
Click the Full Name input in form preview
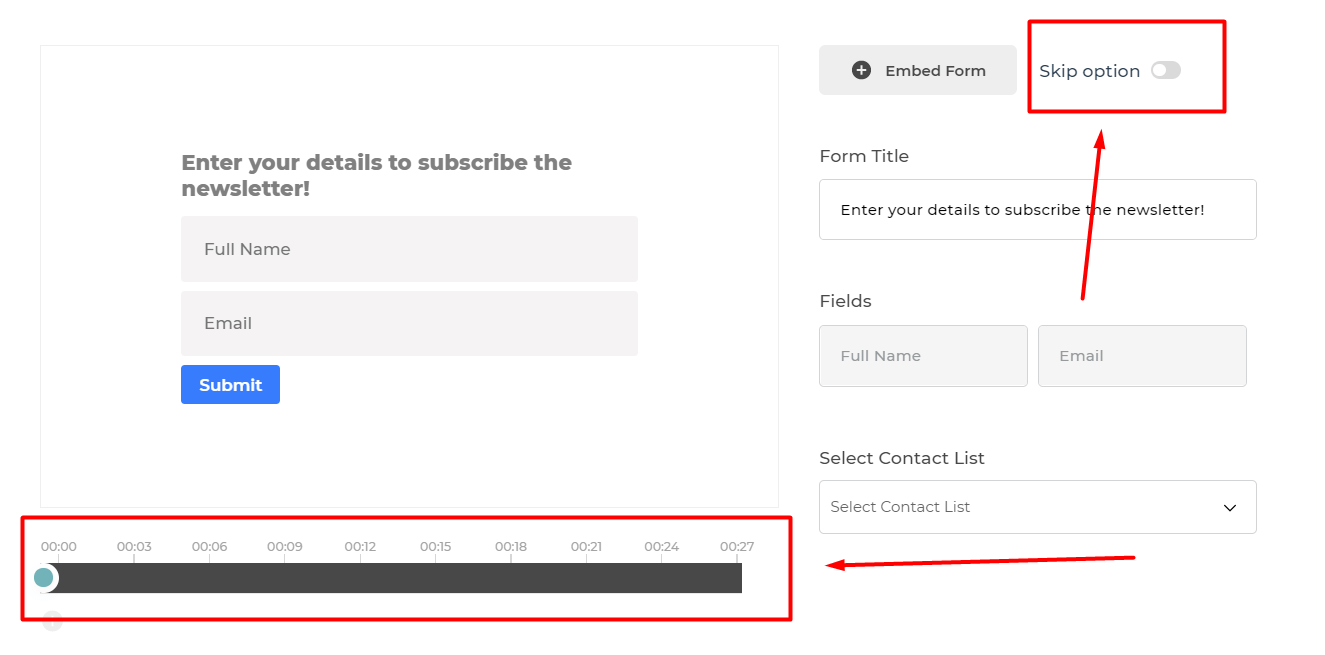click(409, 249)
